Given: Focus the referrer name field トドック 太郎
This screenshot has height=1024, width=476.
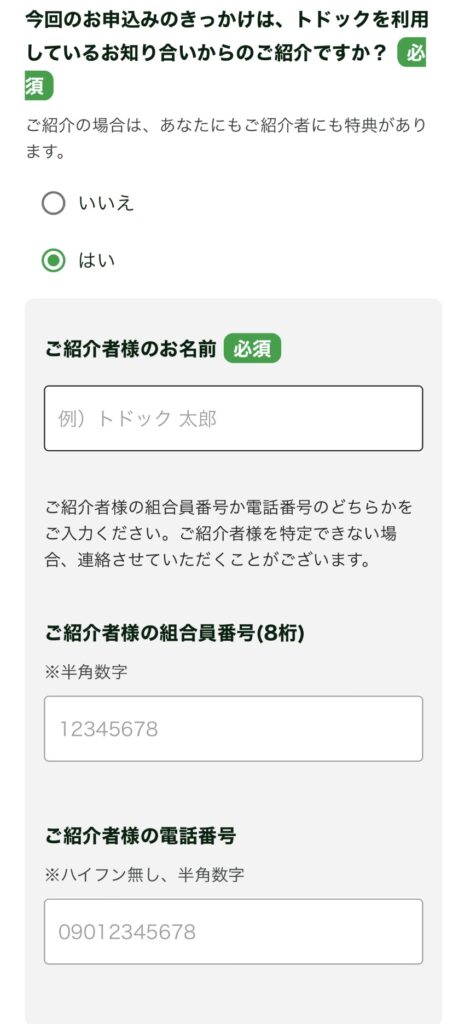Looking at the screenshot, I should (233, 418).
